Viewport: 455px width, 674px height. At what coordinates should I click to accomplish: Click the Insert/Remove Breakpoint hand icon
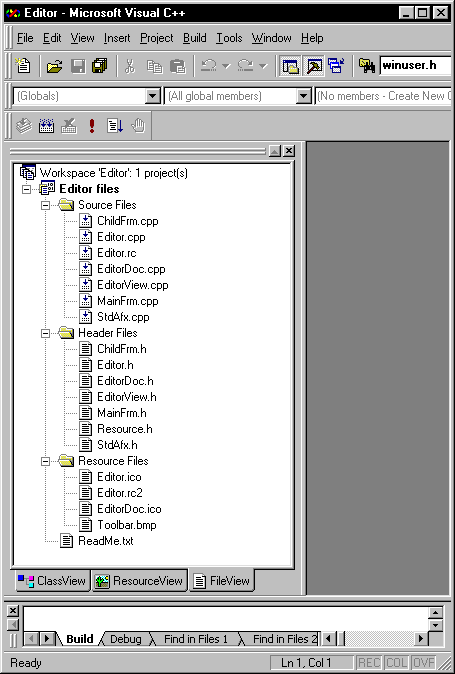(138, 126)
